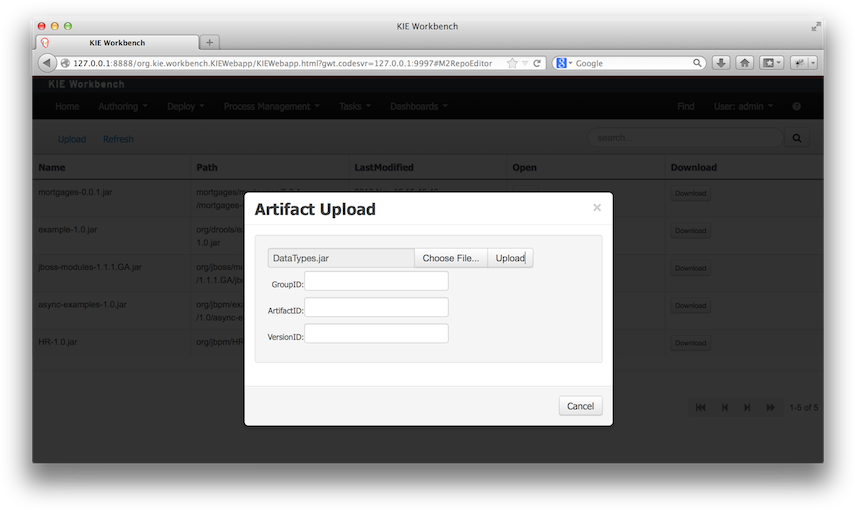Image resolution: width=855 pixels, height=510 pixels.
Task: Open the URL history dropdown arrow
Action: pos(525,63)
